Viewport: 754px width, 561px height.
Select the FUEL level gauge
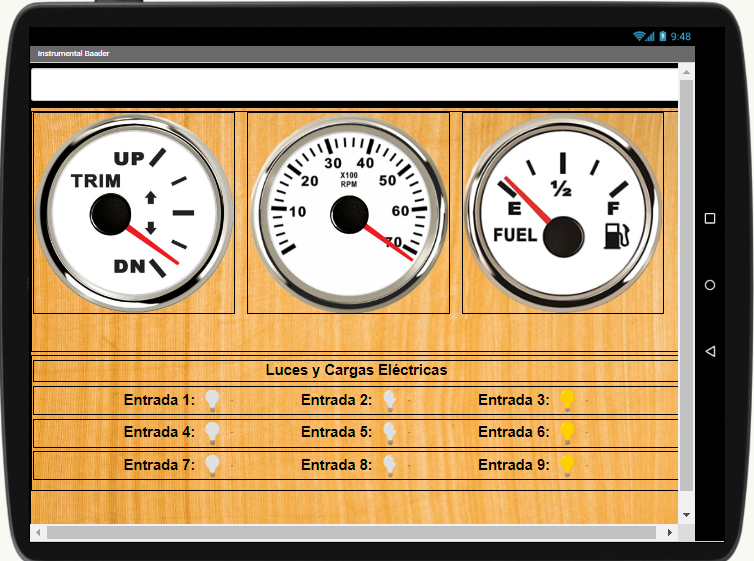pos(563,214)
